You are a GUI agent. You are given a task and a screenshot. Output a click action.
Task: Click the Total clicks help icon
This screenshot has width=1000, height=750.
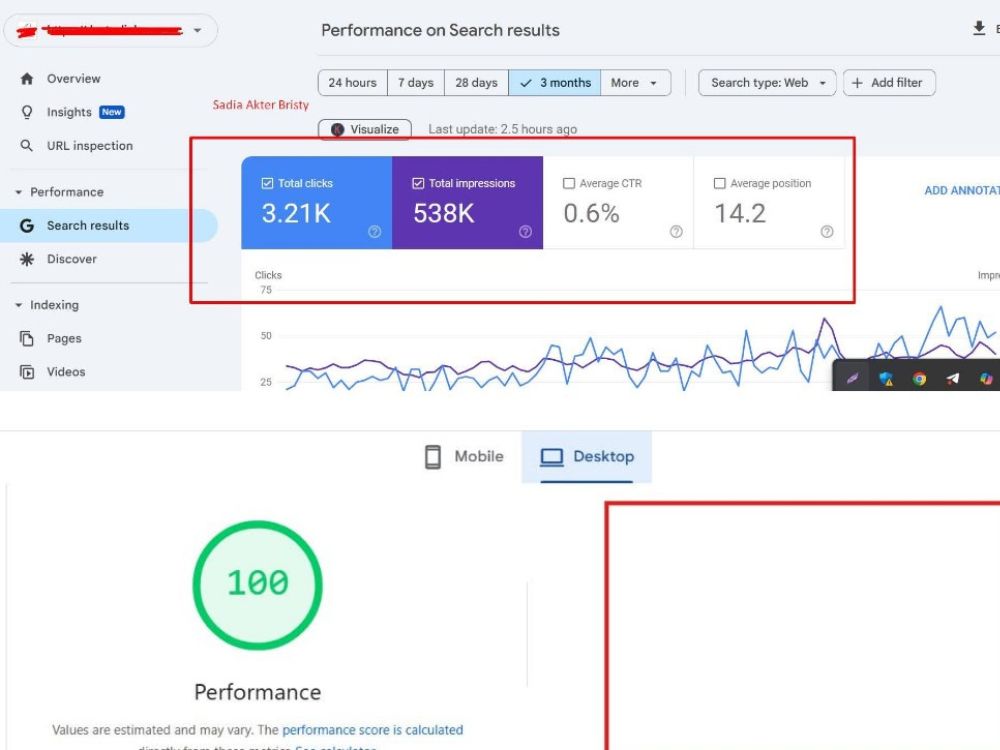point(375,232)
